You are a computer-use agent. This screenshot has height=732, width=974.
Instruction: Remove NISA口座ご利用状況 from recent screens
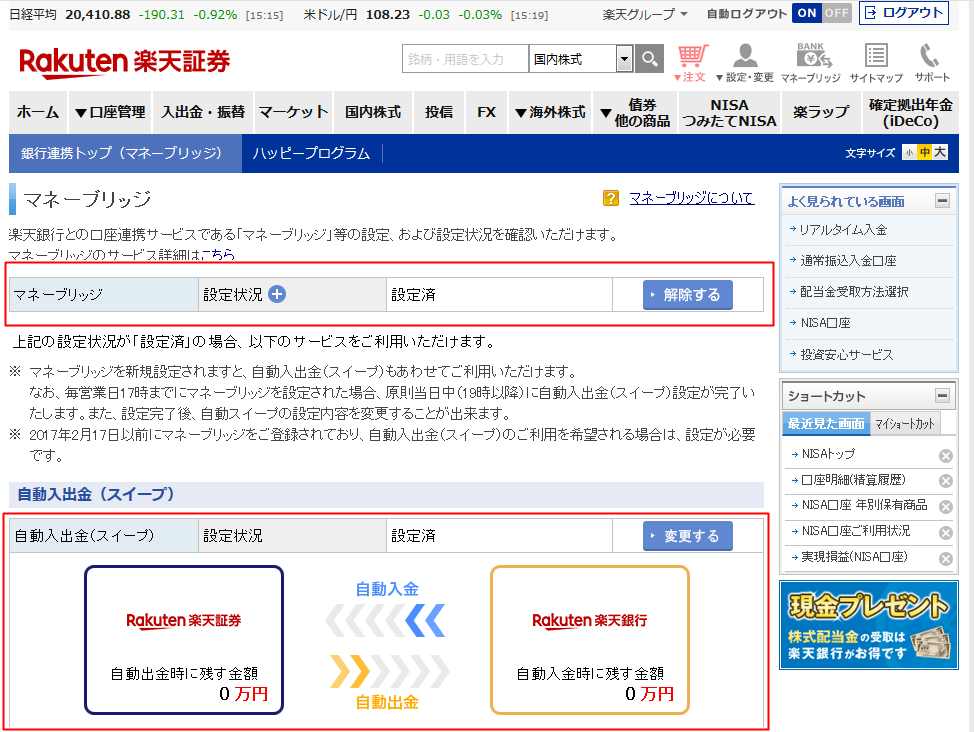pos(945,533)
